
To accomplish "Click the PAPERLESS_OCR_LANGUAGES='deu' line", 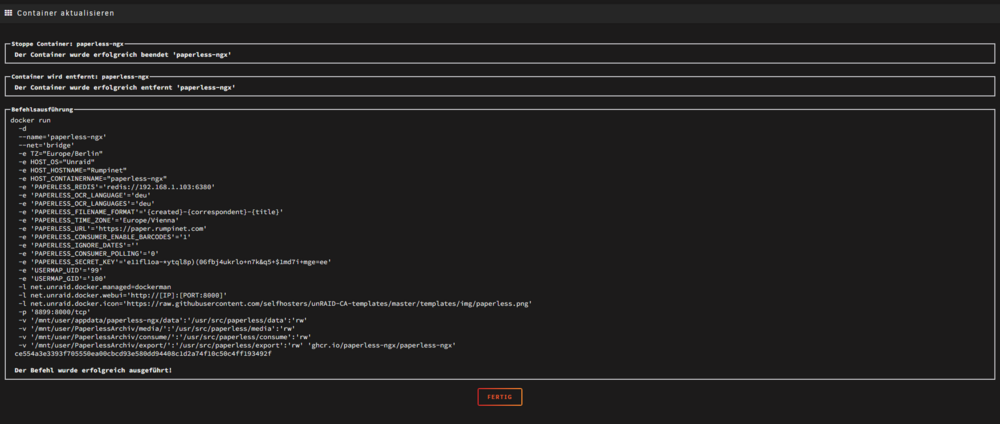I will pyautogui.click(x=86, y=203).
